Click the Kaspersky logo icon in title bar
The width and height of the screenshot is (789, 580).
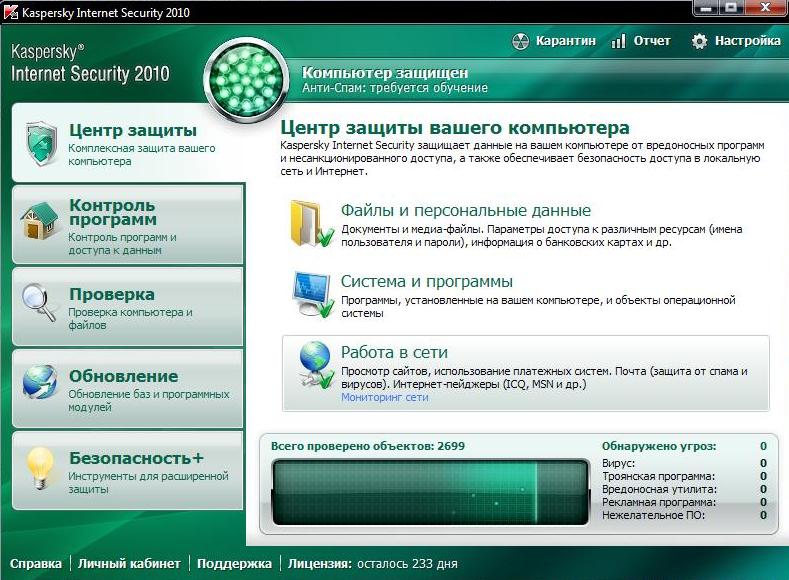11,11
